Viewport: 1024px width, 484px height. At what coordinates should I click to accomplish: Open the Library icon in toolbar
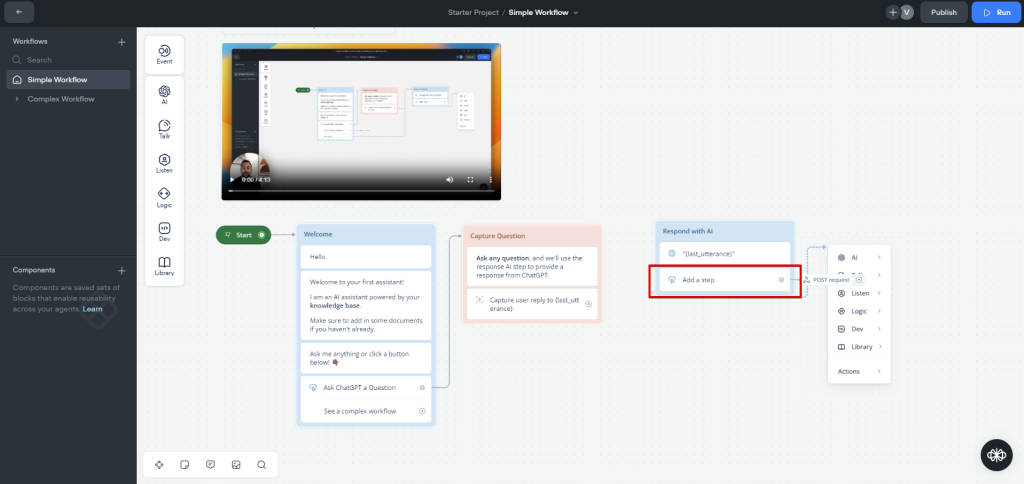[164, 265]
